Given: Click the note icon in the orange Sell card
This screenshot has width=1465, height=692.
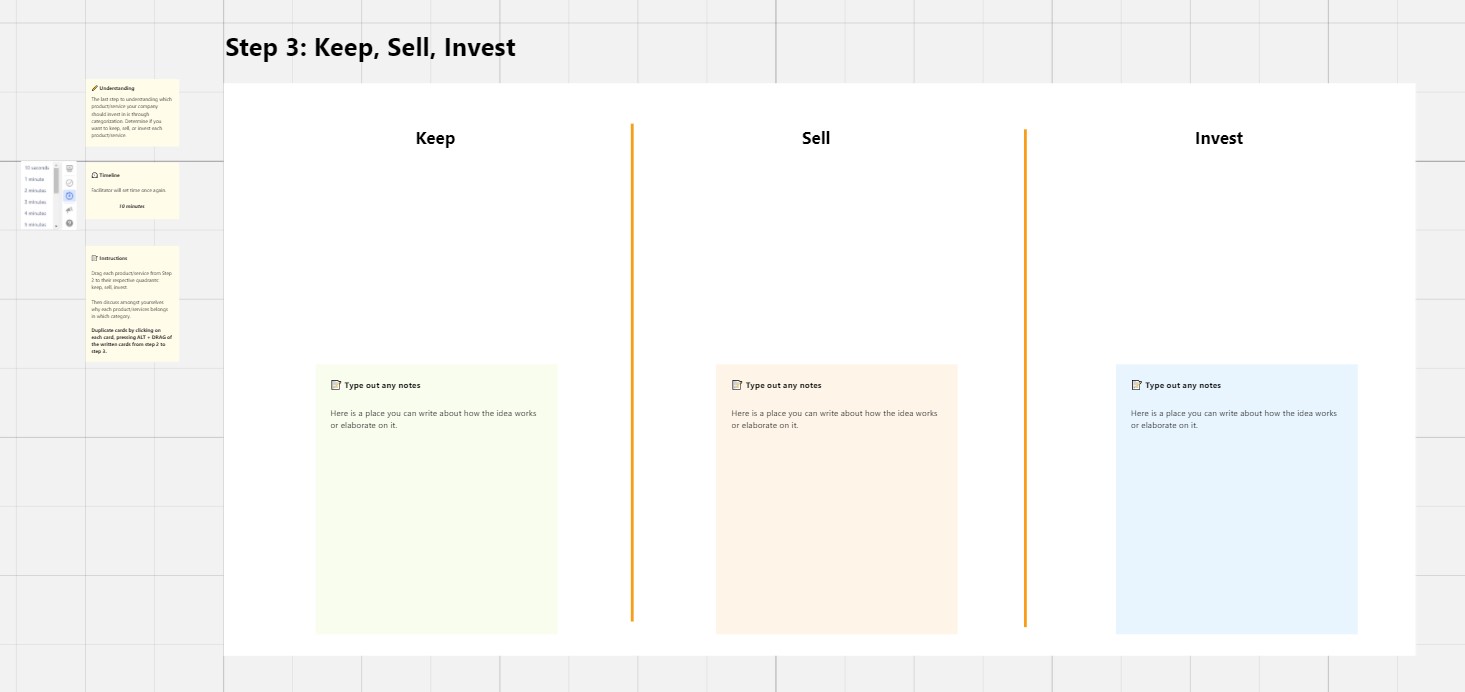Looking at the screenshot, I should click(737, 385).
